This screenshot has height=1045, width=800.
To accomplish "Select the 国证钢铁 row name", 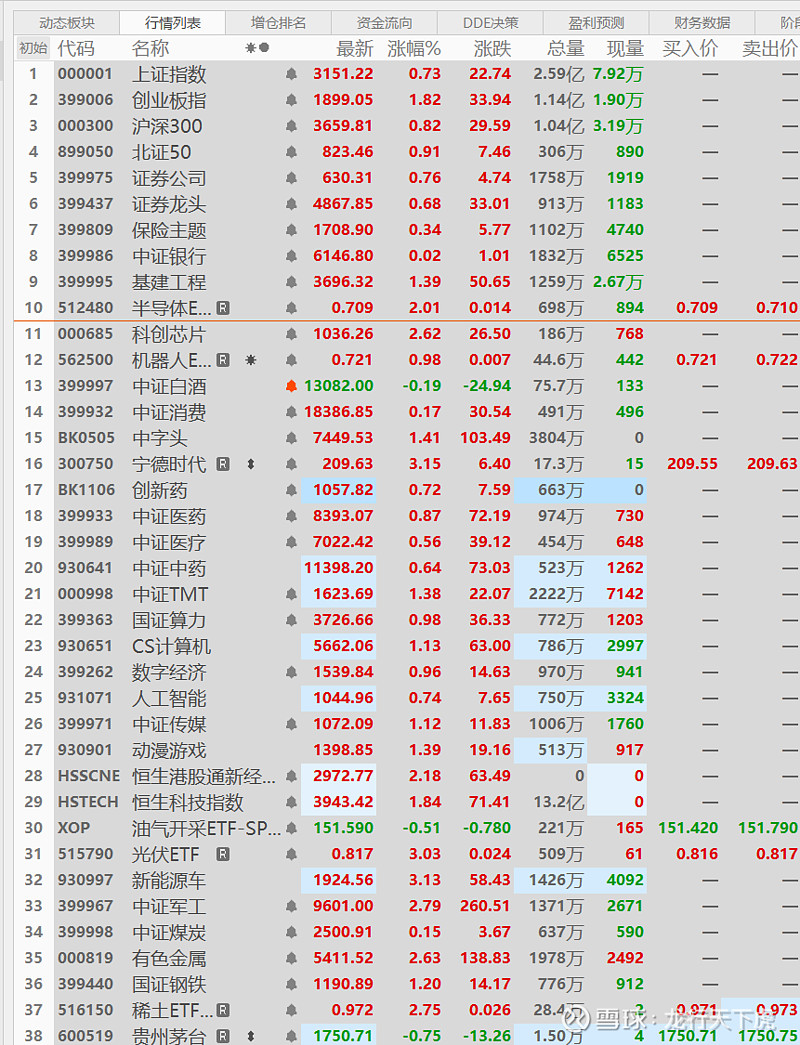I will pos(169,984).
